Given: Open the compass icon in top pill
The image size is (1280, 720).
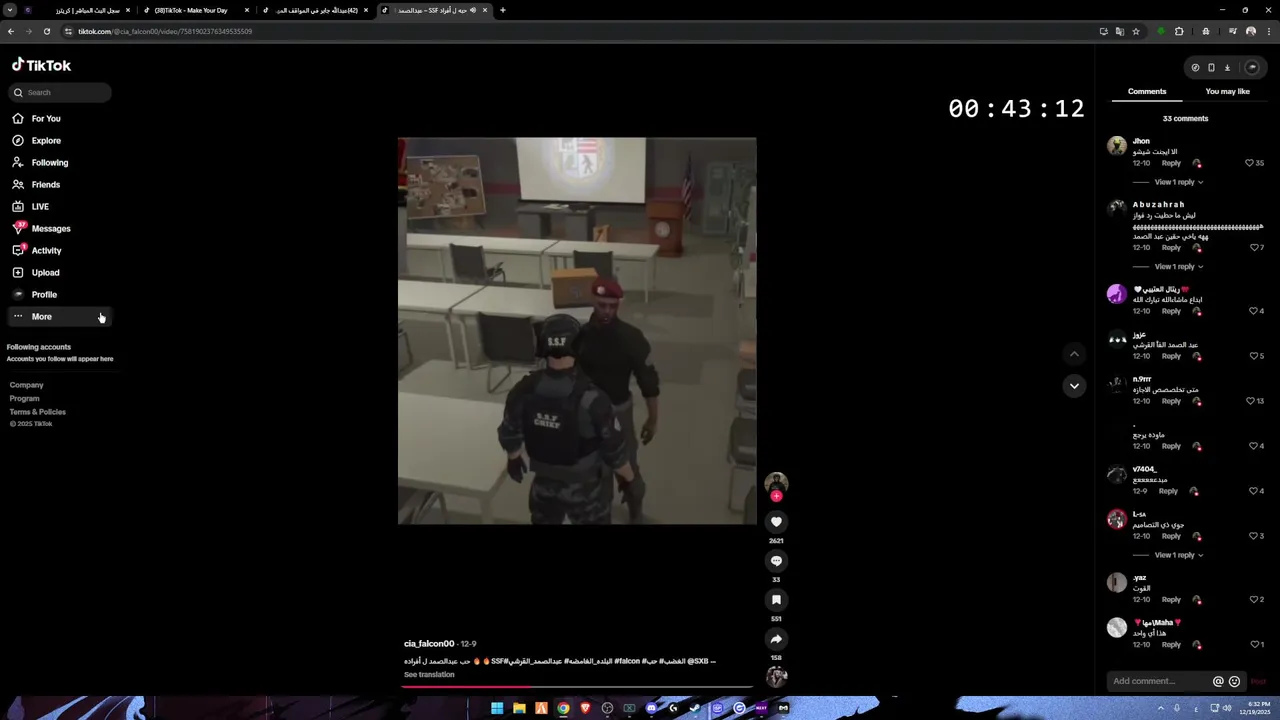Looking at the screenshot, I should pyautogui.click(x=1195, y=68).
